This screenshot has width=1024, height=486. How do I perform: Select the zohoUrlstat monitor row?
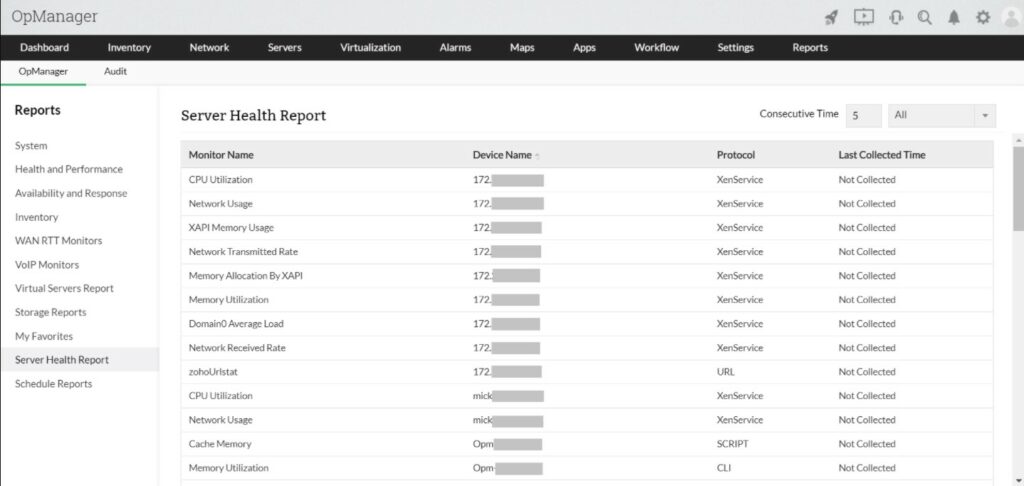[x=586, y=372]
